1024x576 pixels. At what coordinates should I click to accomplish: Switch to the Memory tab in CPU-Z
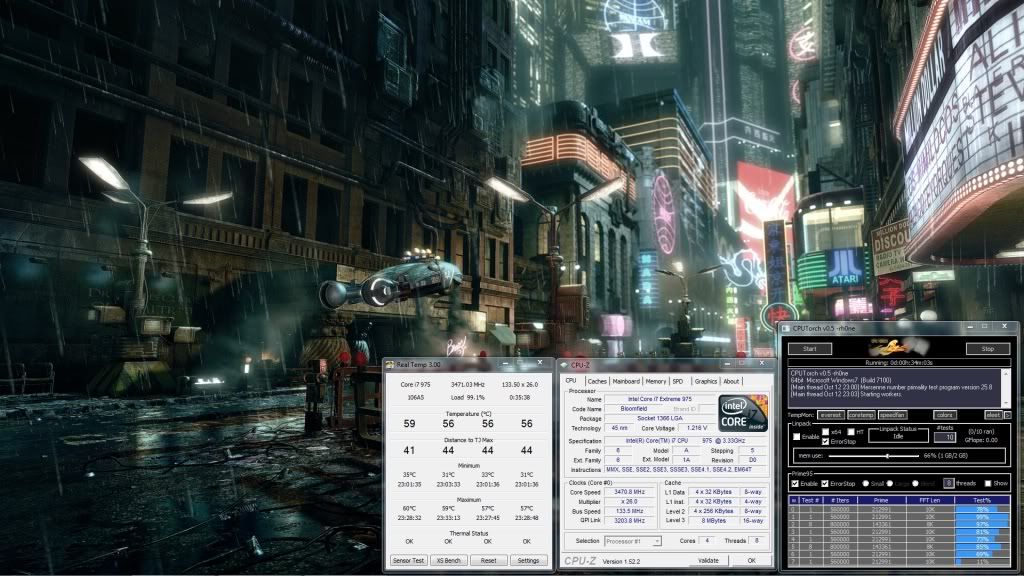pyautogui.click(x=656, y=381)
